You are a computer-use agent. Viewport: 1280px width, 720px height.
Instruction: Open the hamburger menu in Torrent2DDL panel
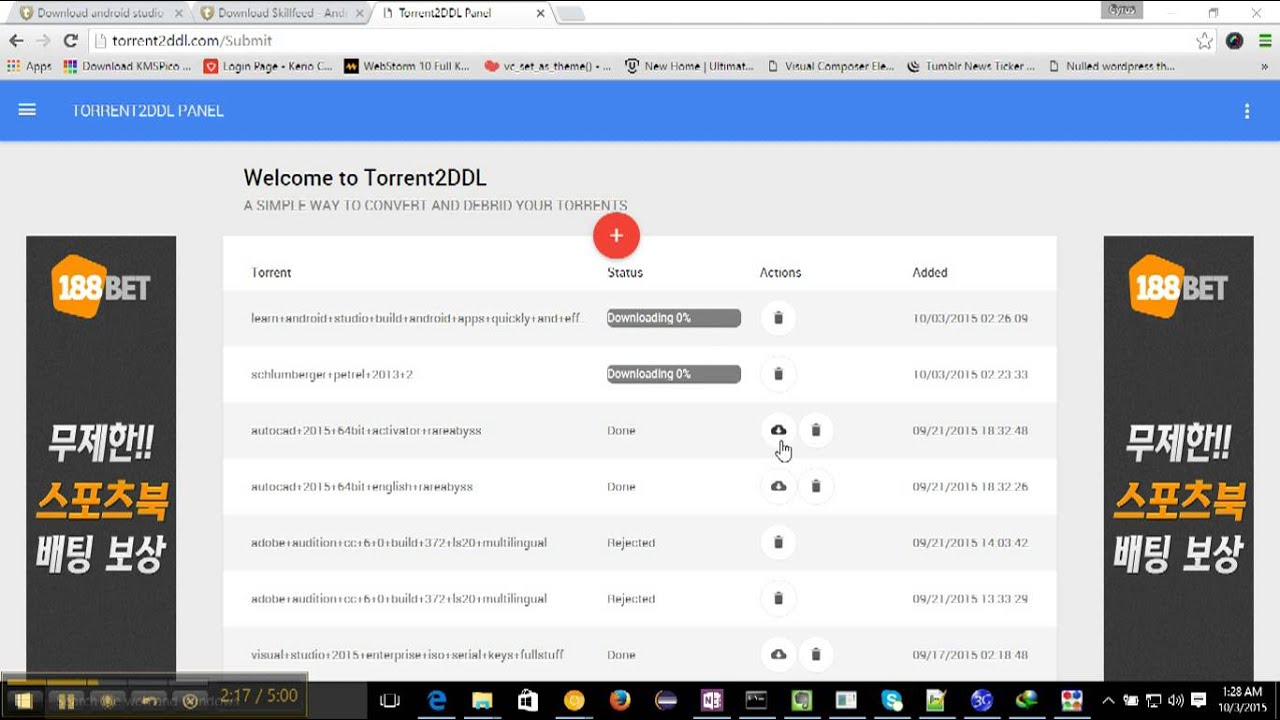click(27, 110)
